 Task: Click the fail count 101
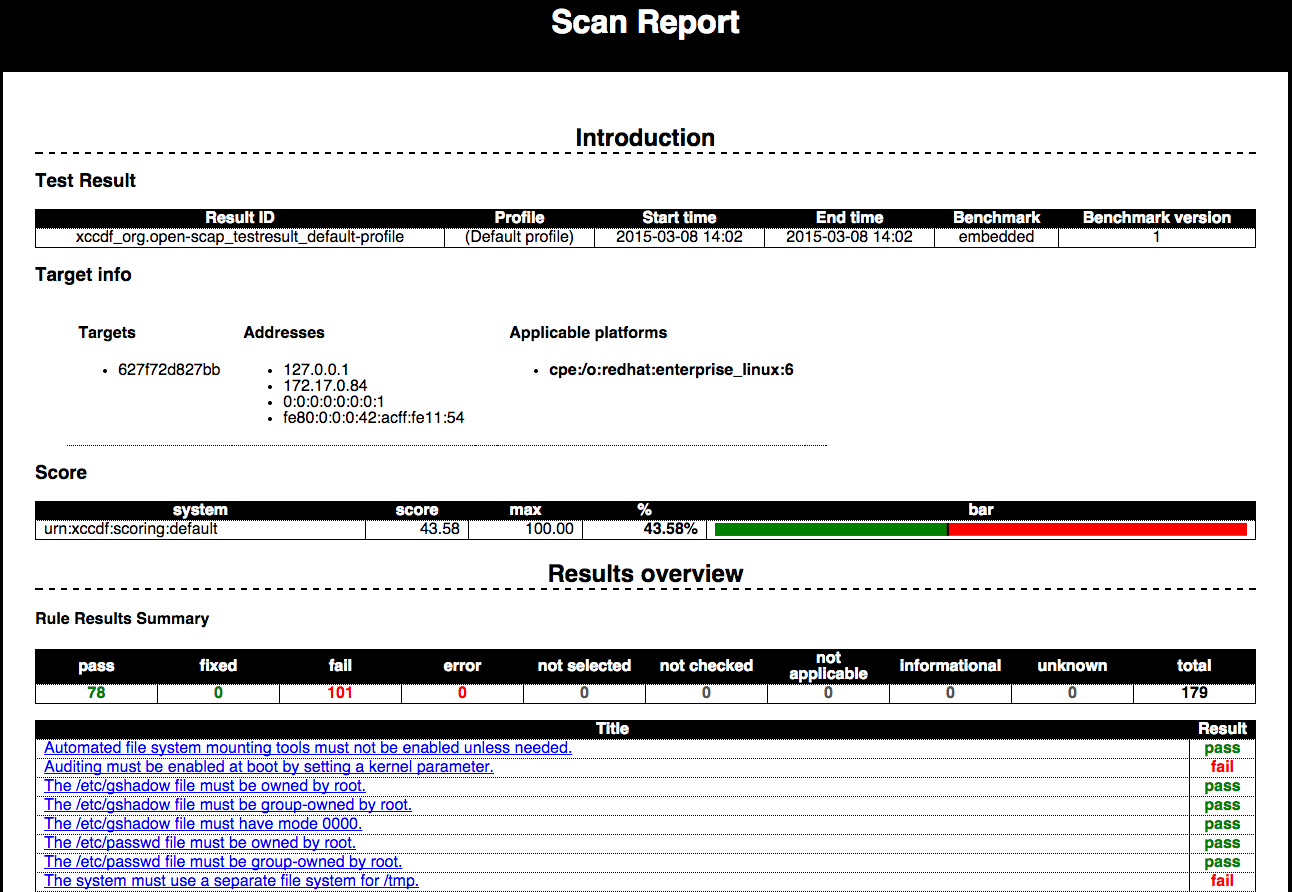tap(340, 692)
